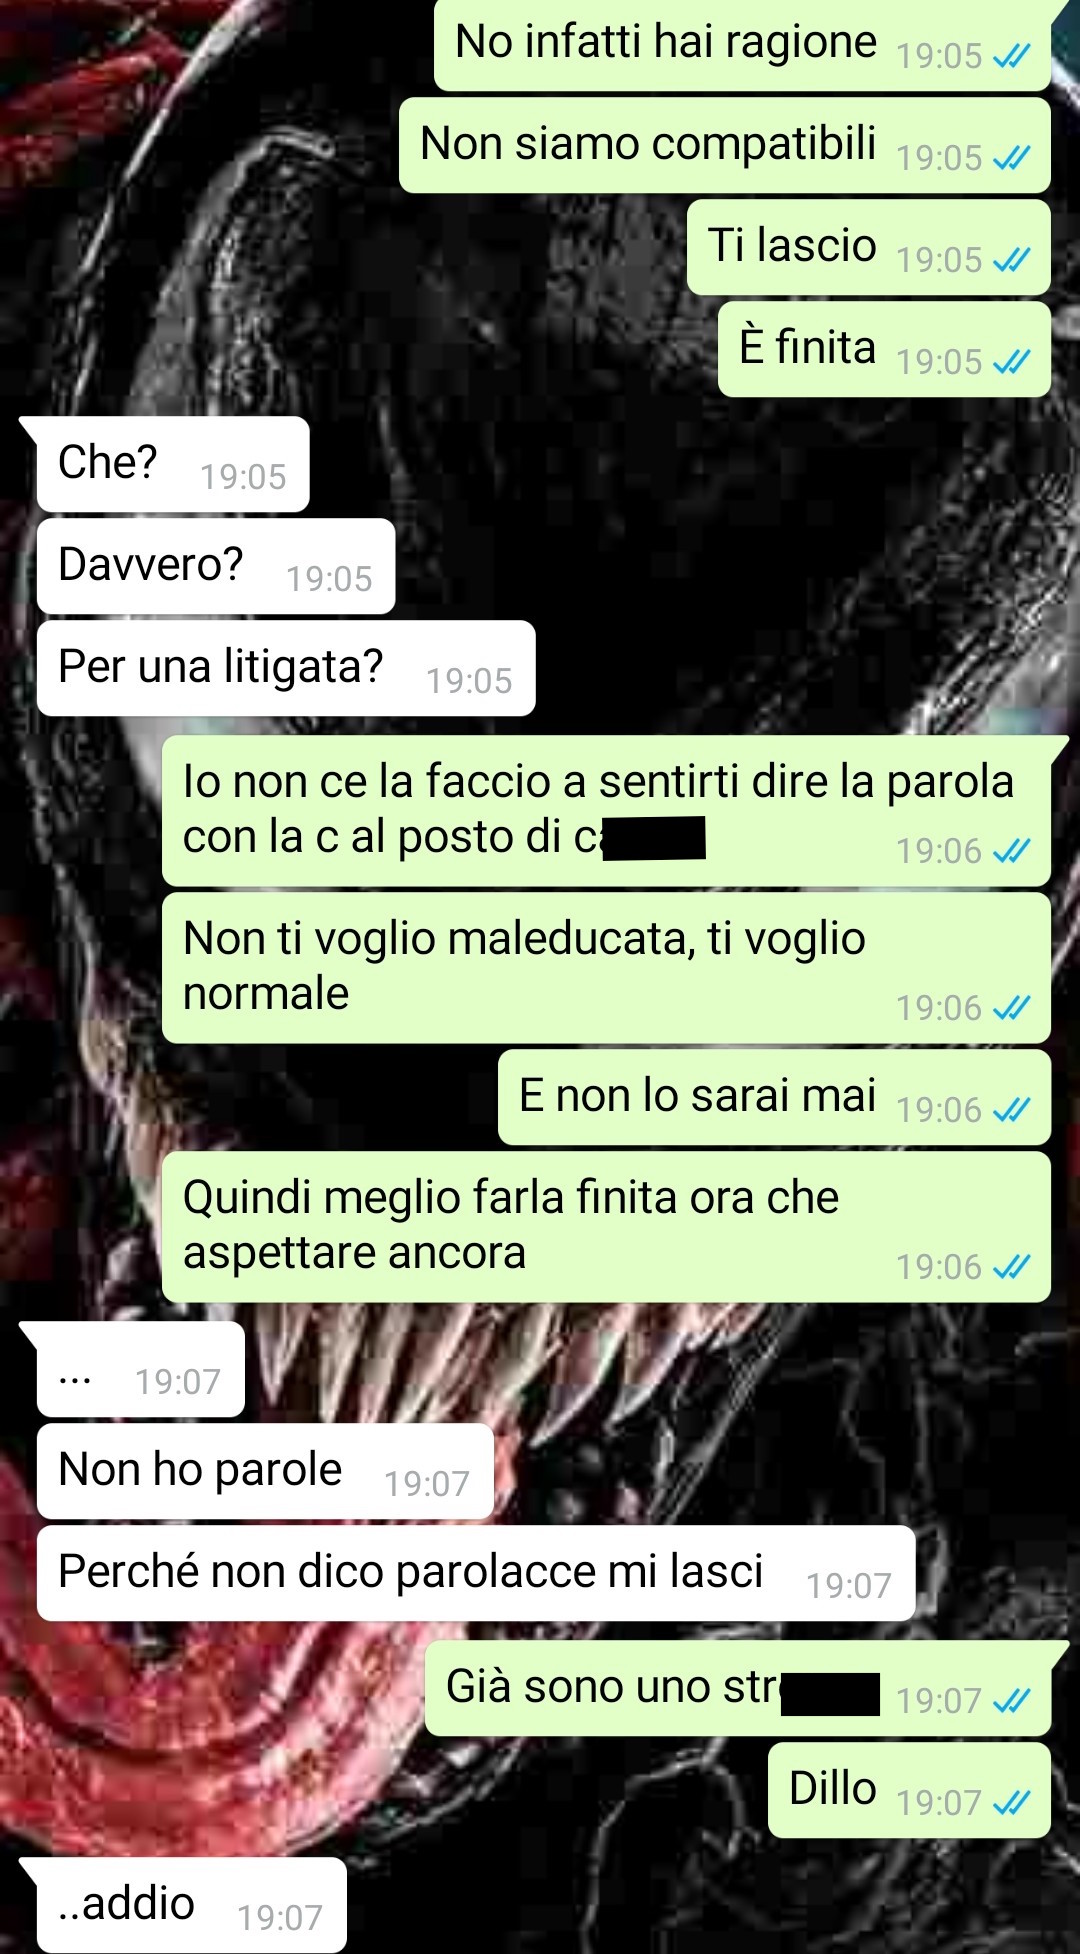
Task: Tap the 'Io non ce la faccio' message
Action: click(x=606, y=811)
